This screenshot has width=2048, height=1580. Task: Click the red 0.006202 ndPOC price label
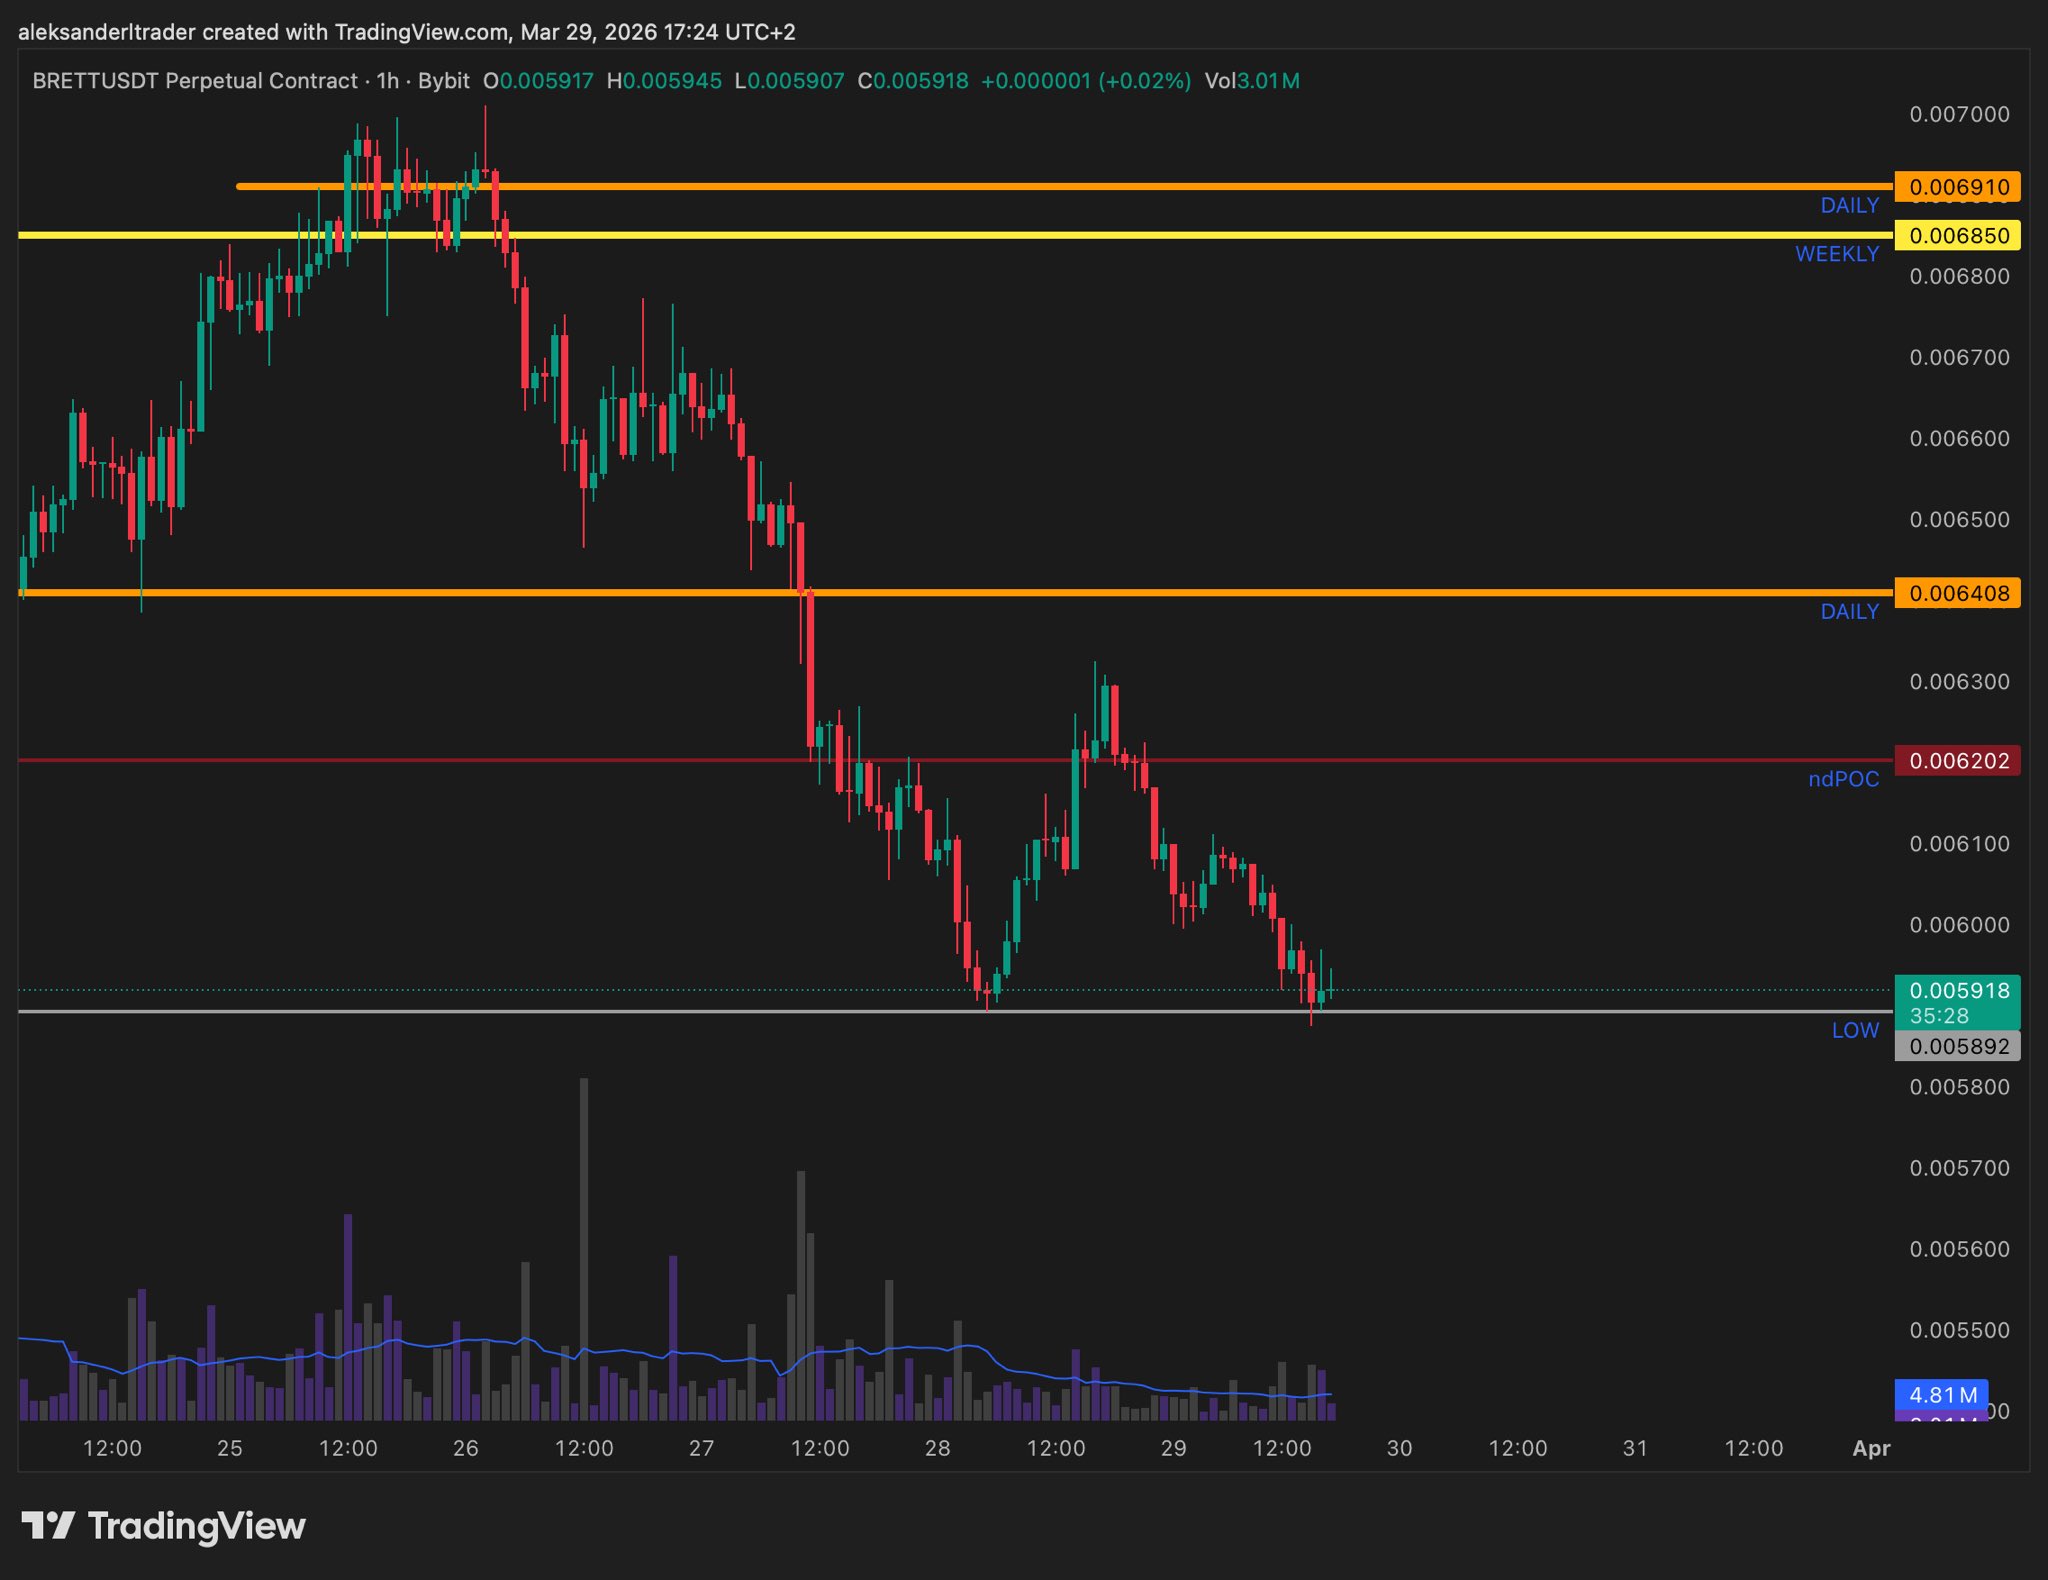1957,761
